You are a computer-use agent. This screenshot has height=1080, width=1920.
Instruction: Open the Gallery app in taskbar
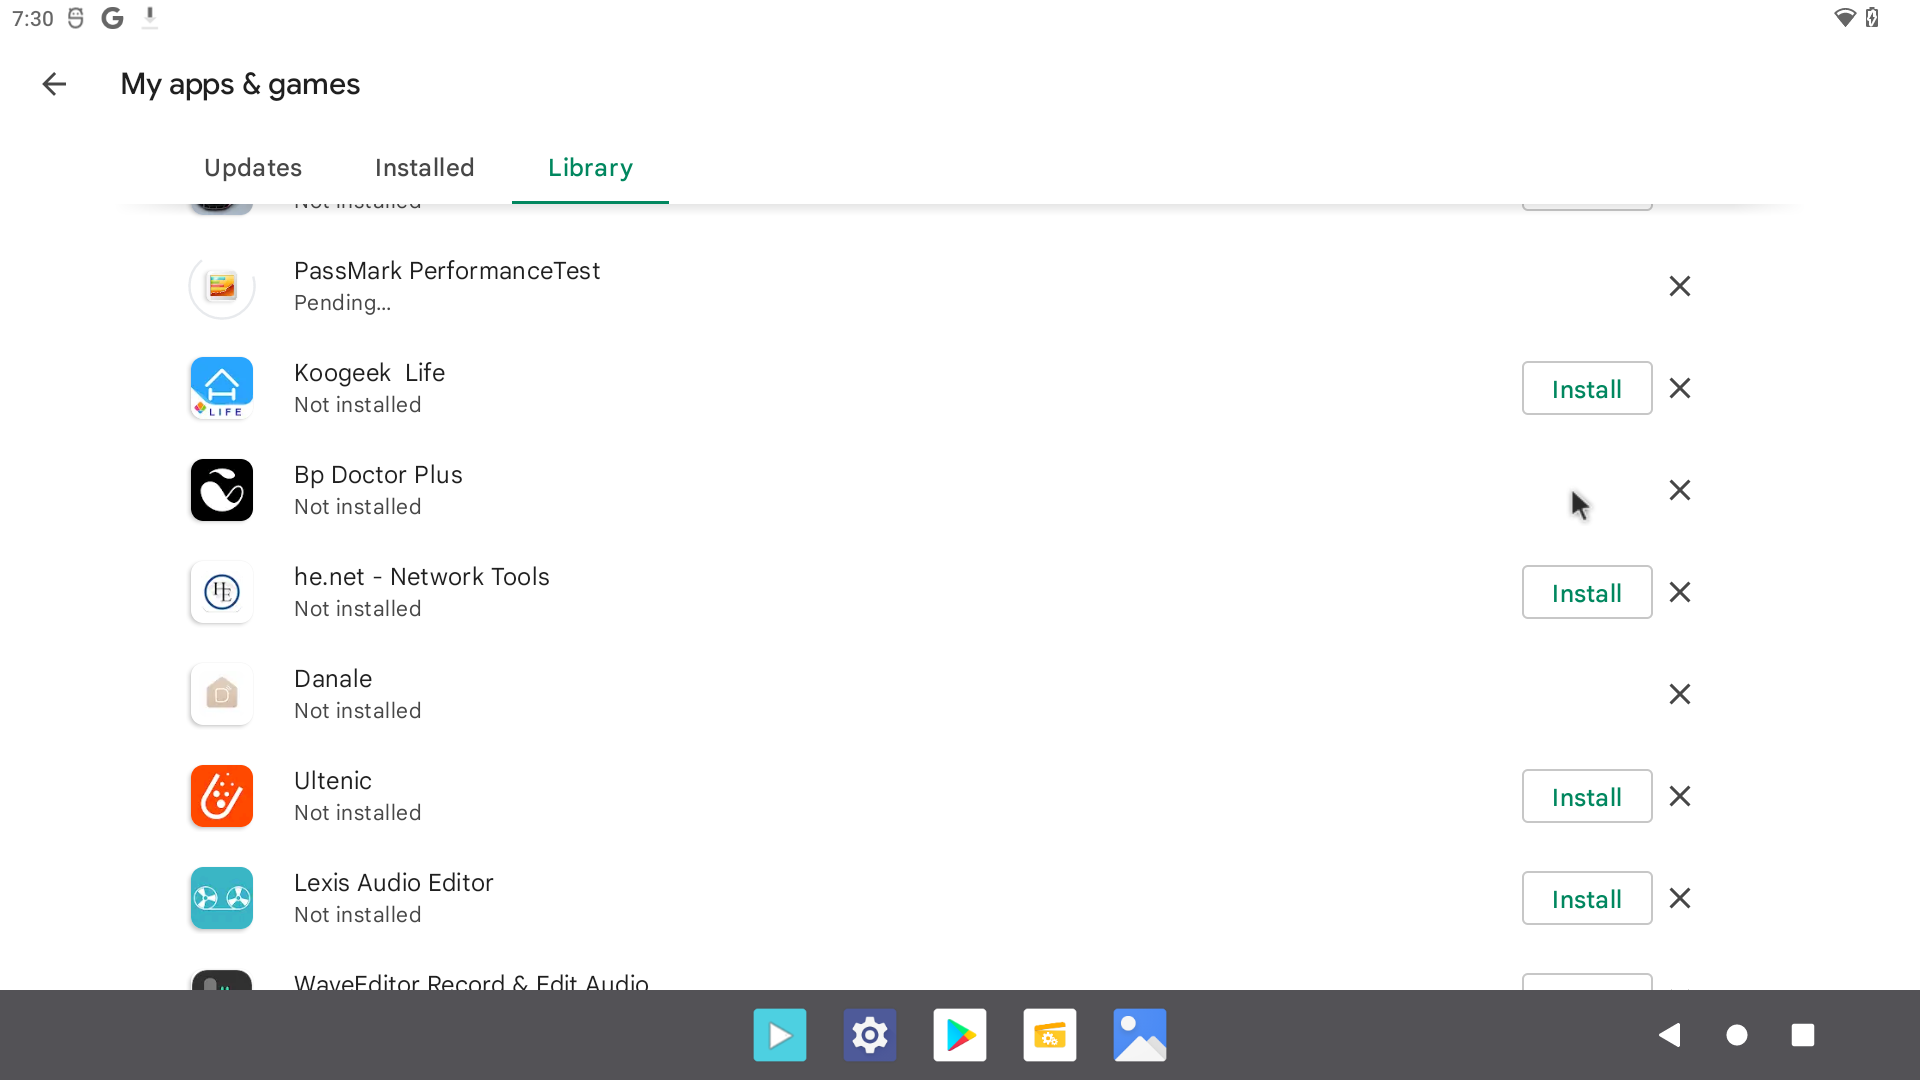pos(1140,1035)
